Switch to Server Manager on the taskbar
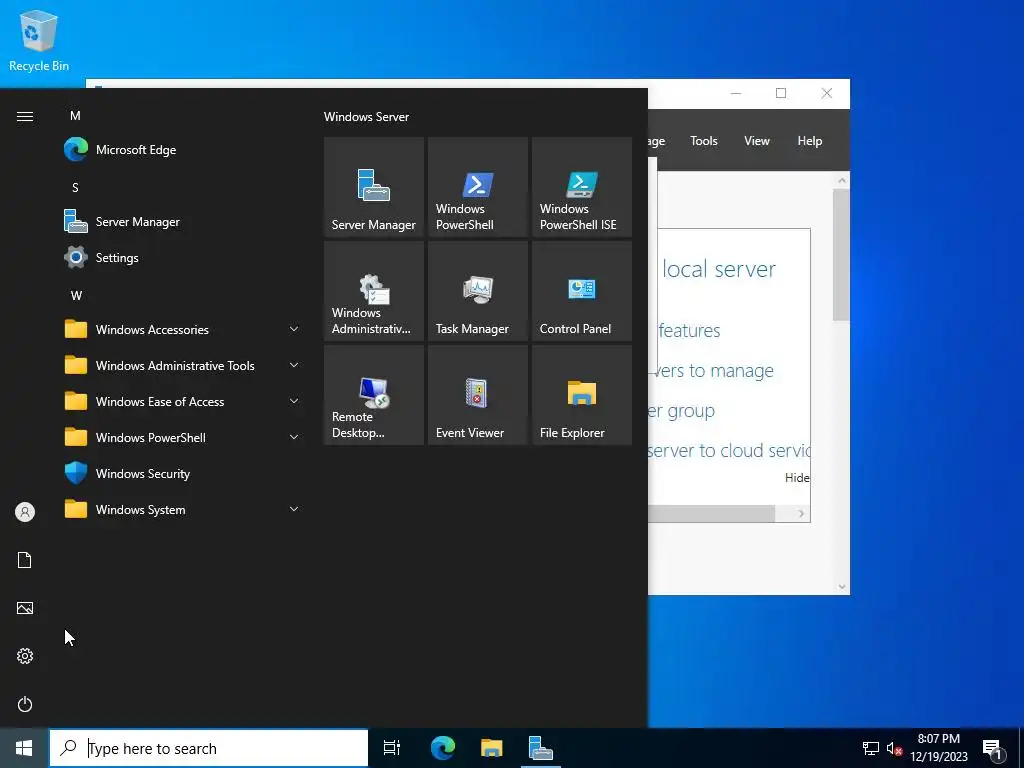The width and height of the screenshot is (1024, 768). point(541,748)
